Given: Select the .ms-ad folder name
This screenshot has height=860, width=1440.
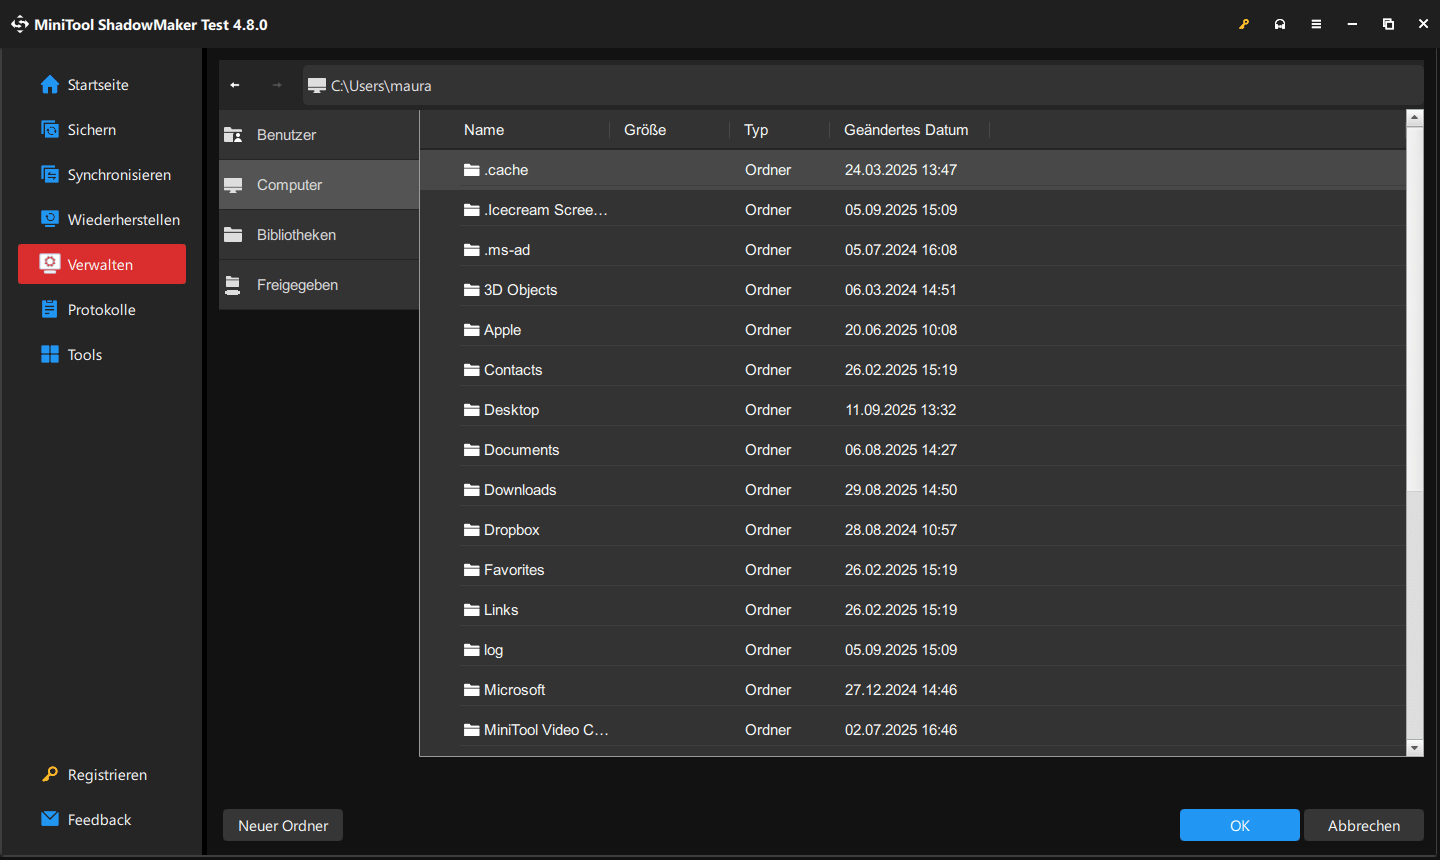Looking at the screenshot, I should click(x=507, y=250).
